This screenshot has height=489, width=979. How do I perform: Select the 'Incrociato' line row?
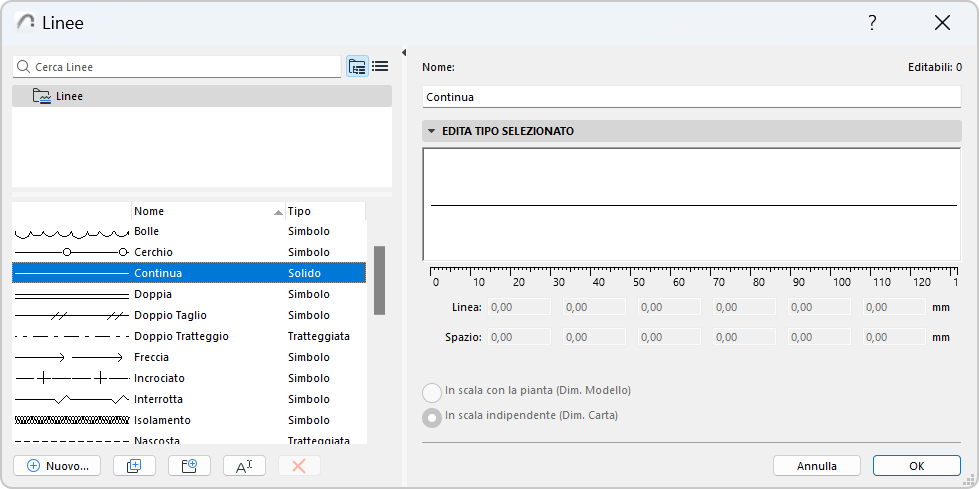(189, 378)
